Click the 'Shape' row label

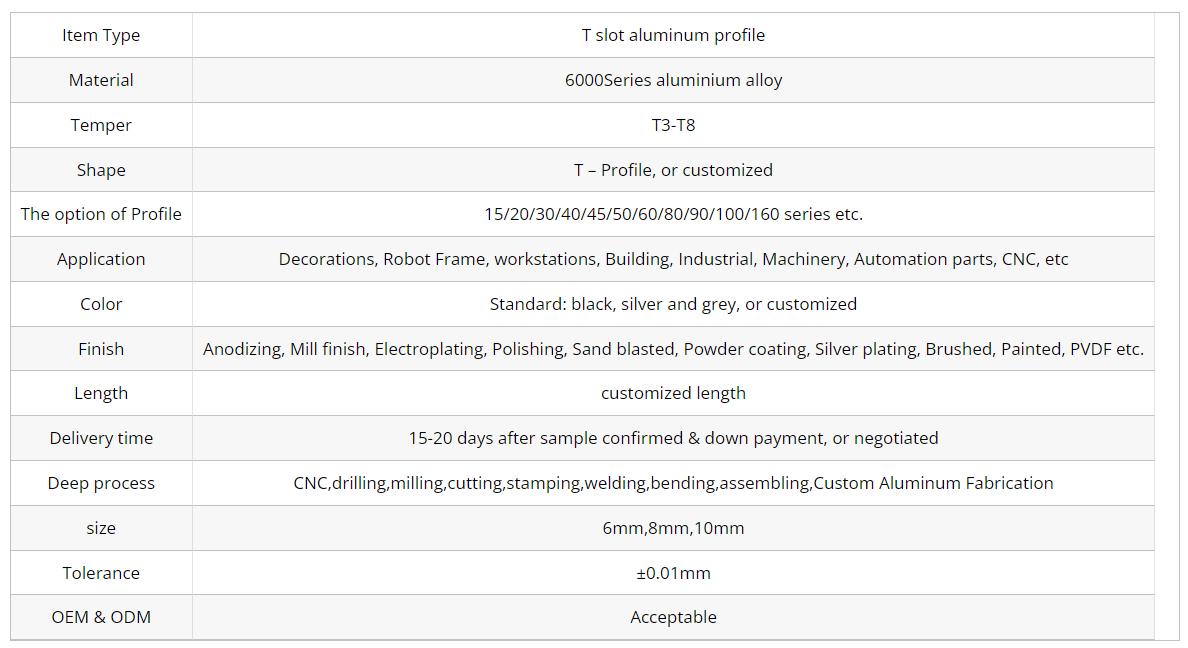pyautogui.click(x=101, y=170)
